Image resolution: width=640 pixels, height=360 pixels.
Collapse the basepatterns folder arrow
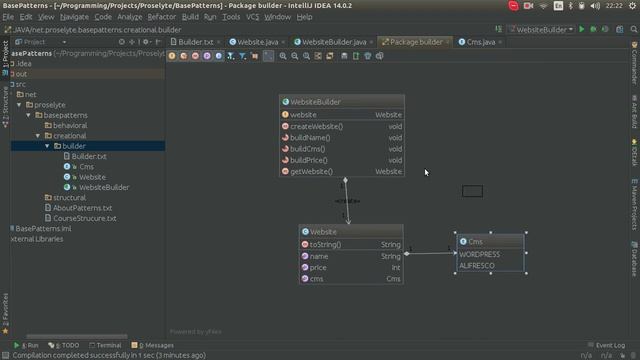29,115
